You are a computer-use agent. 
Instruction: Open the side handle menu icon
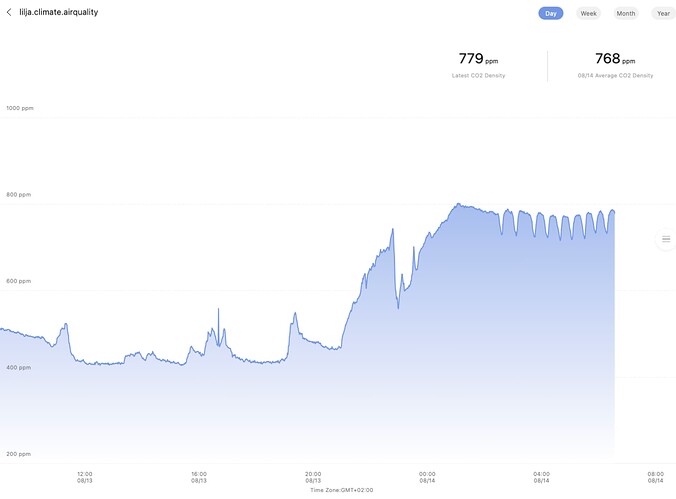(x=666, y=239)
